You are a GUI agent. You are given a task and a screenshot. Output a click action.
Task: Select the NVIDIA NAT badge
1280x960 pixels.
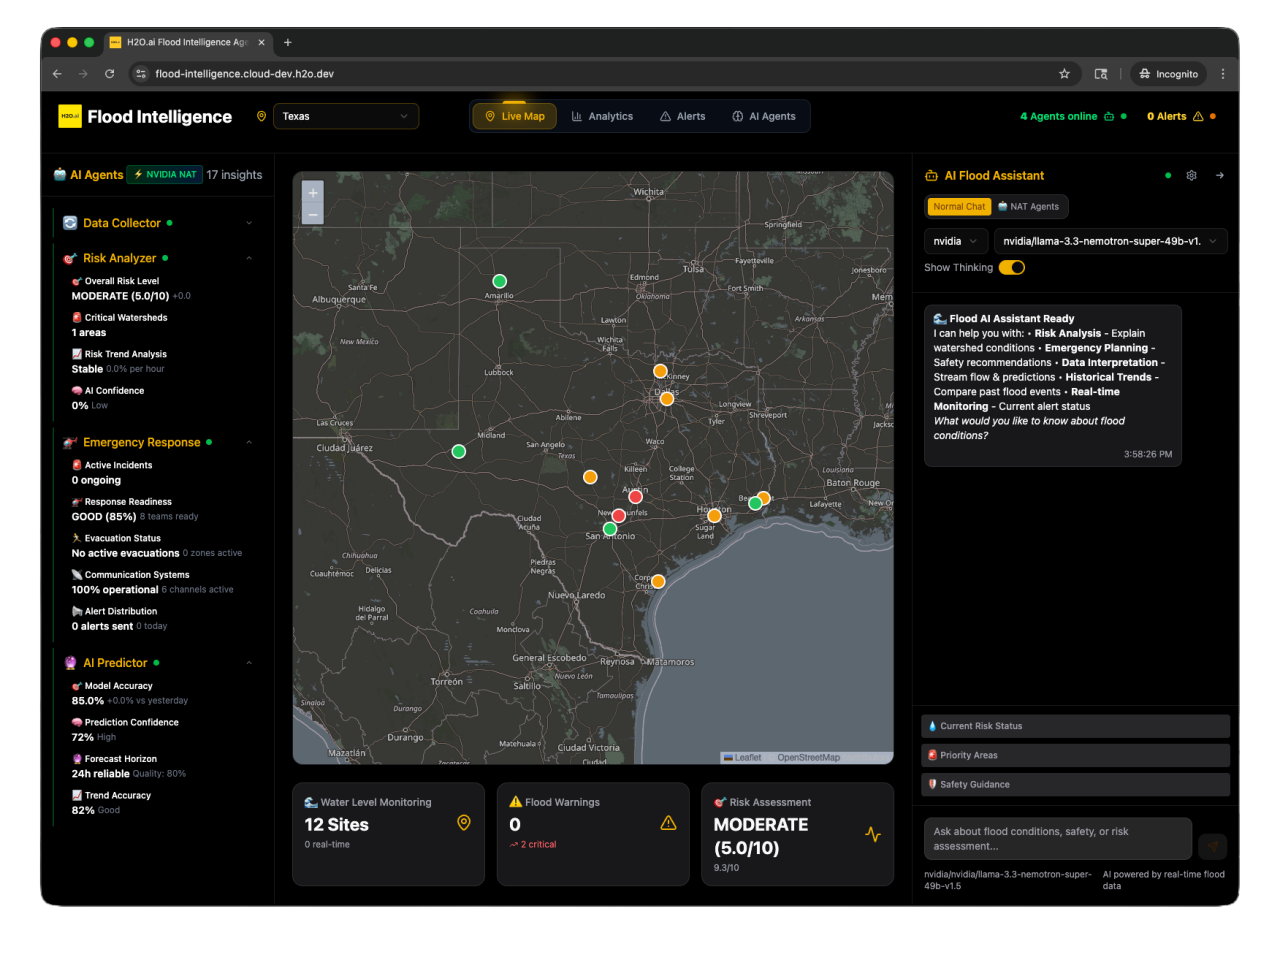tap(164, 174)
